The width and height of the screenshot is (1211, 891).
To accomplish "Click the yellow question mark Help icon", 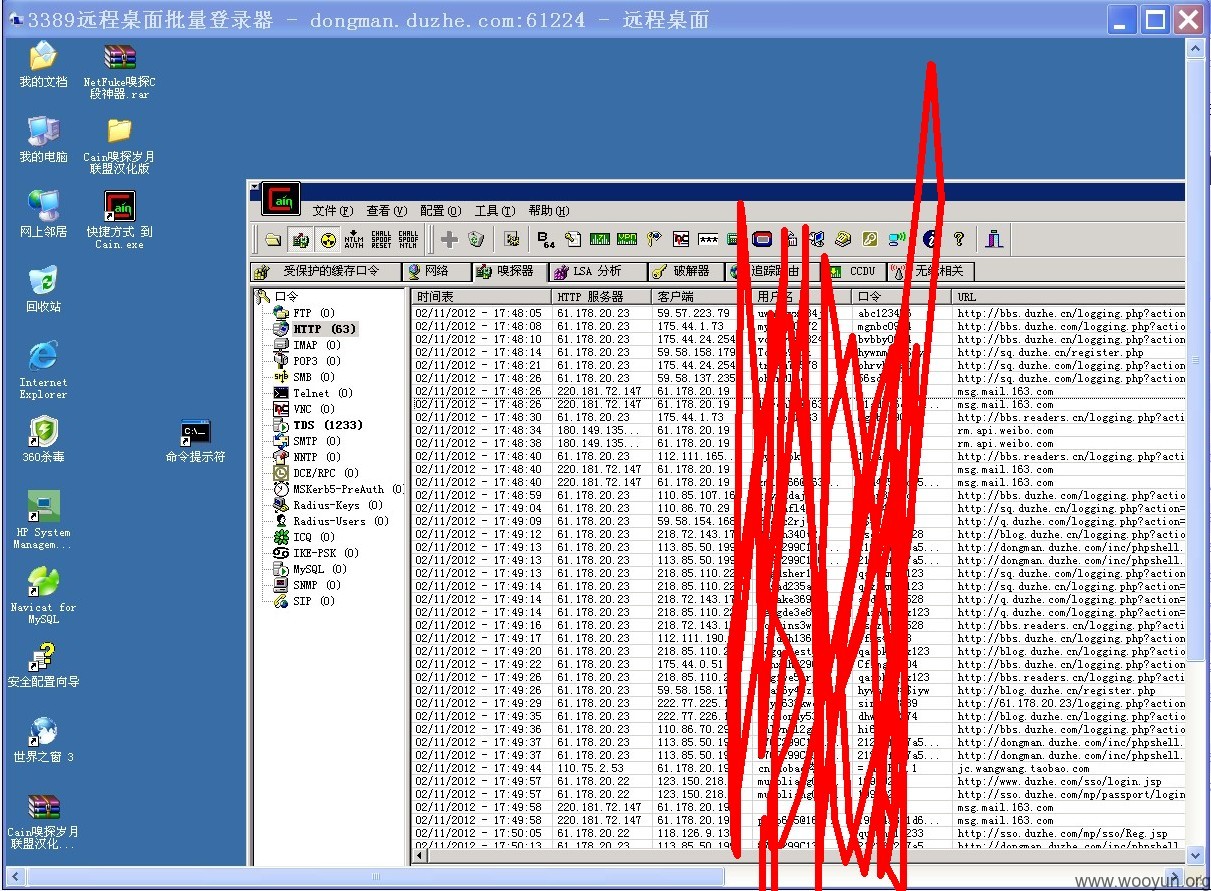I will [x=959, y=239].
